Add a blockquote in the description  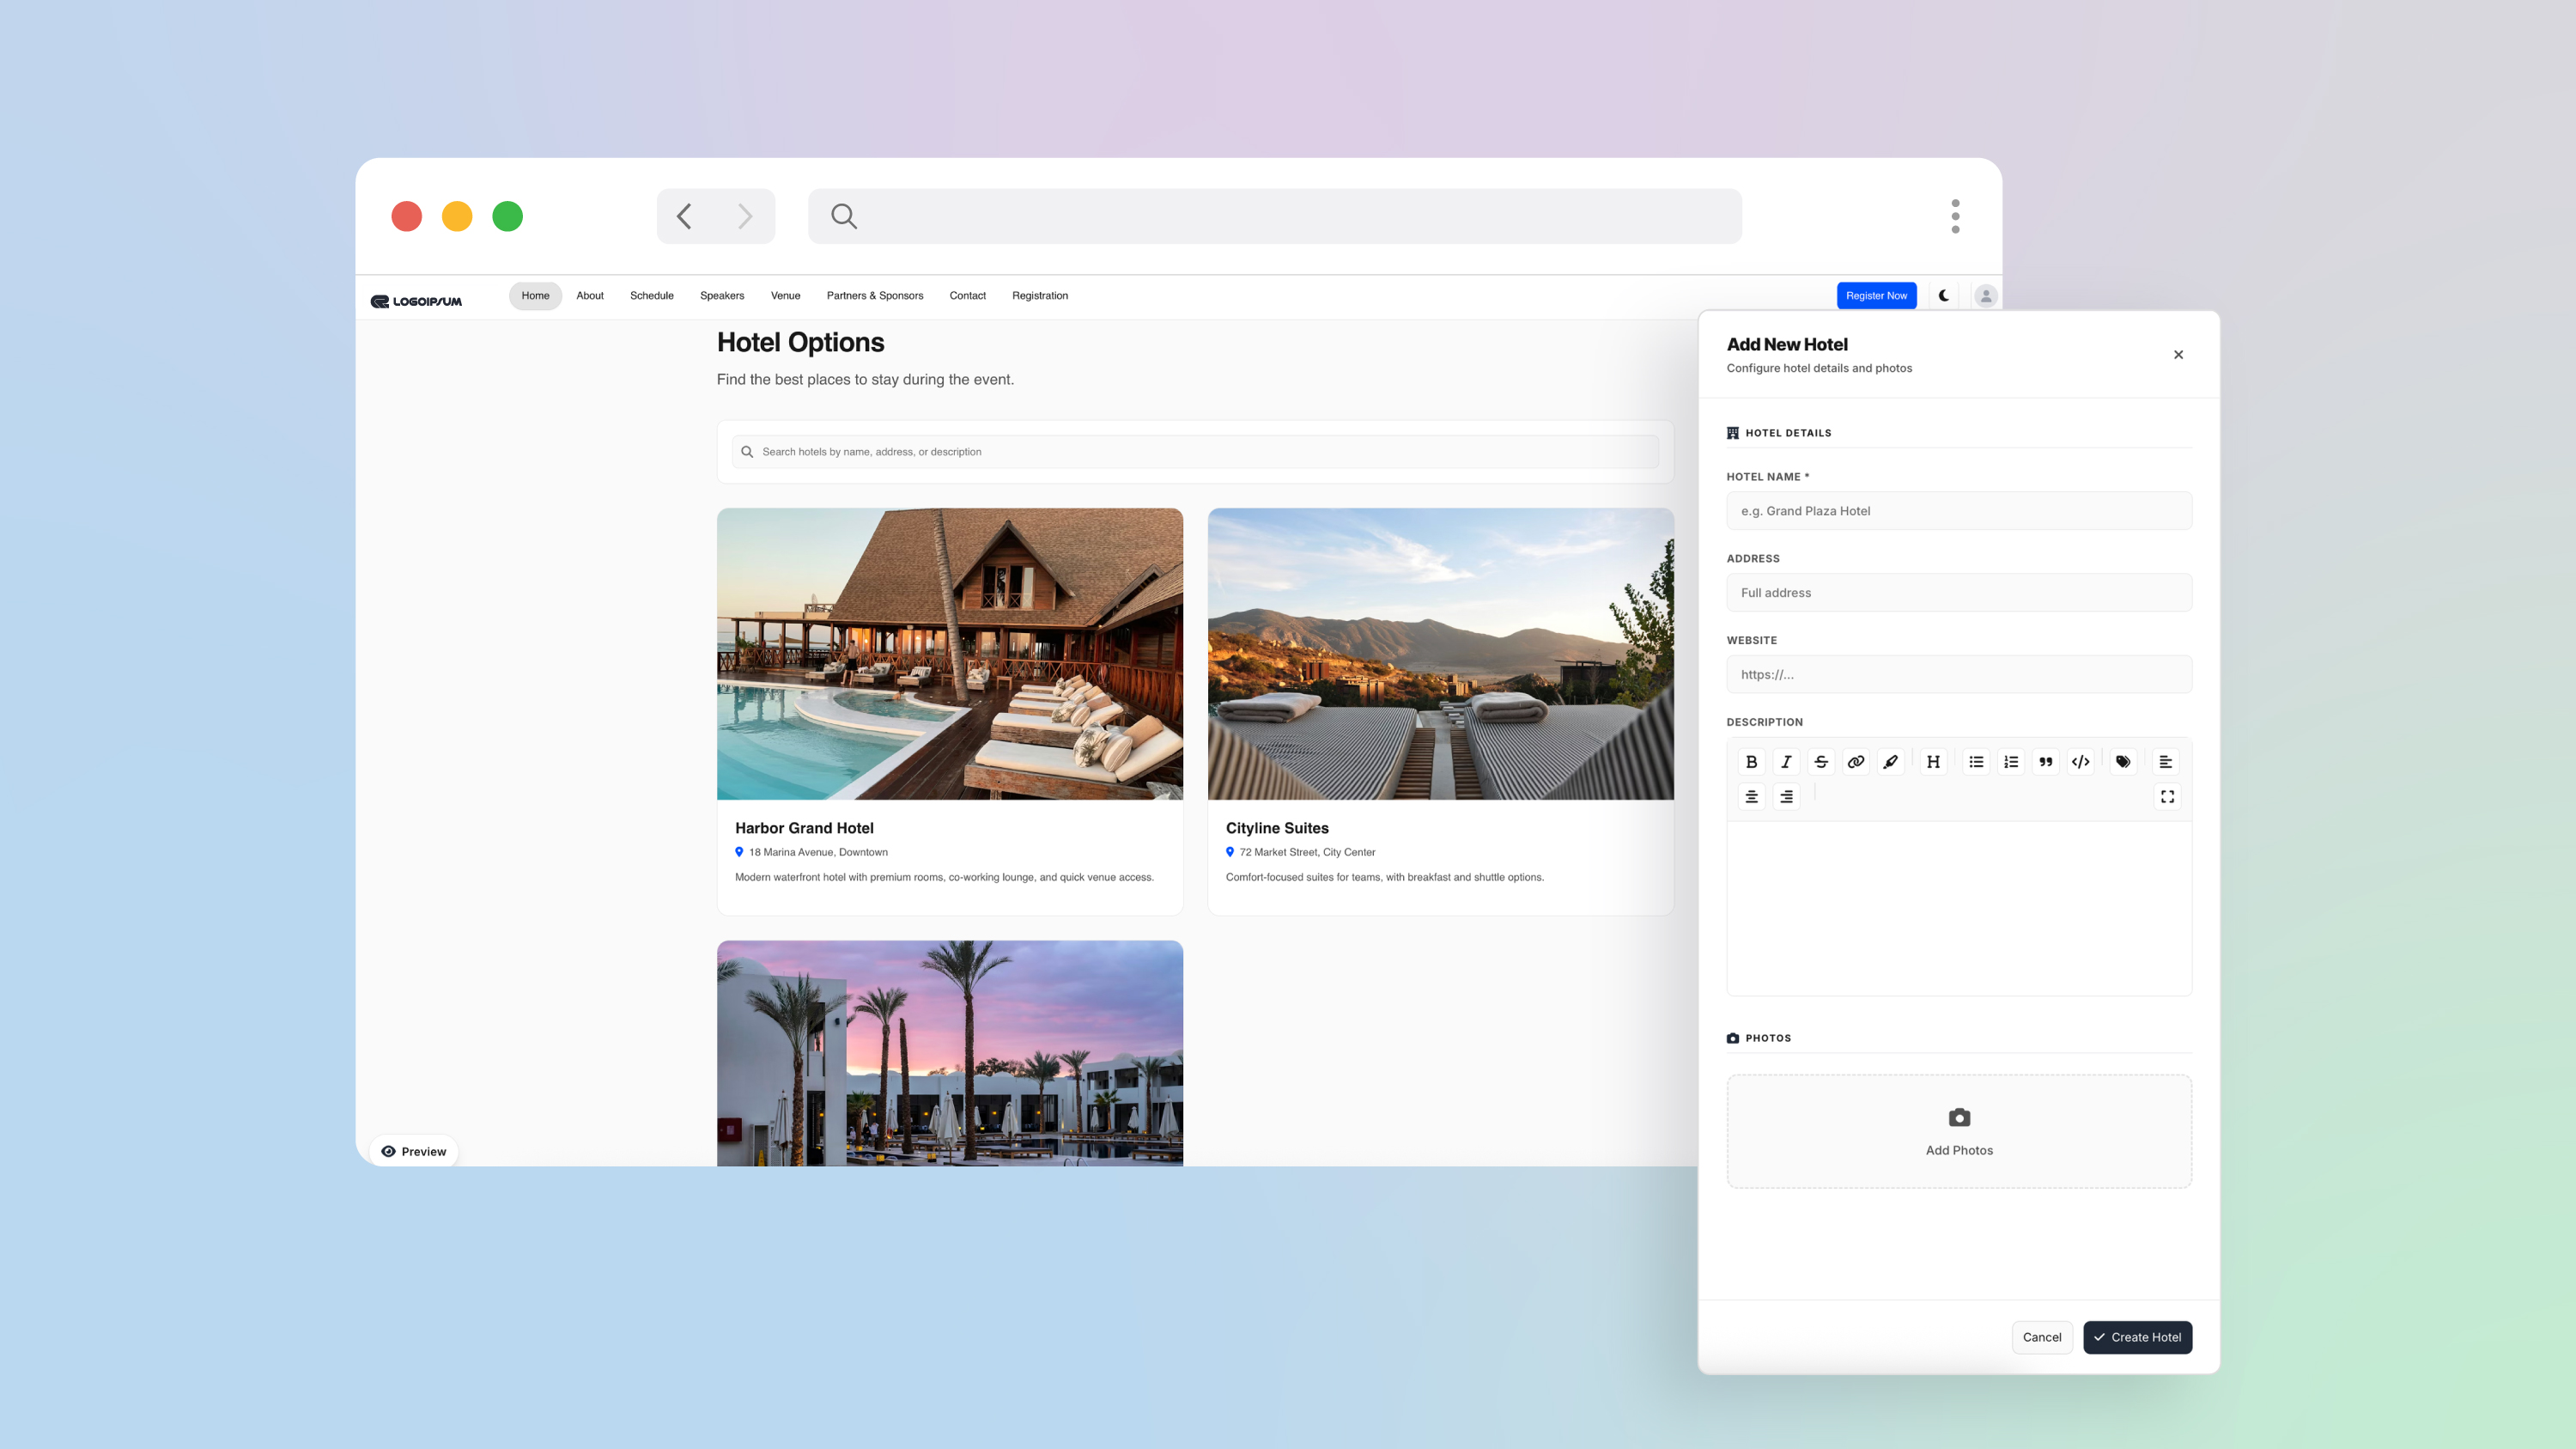point(2046,762)
